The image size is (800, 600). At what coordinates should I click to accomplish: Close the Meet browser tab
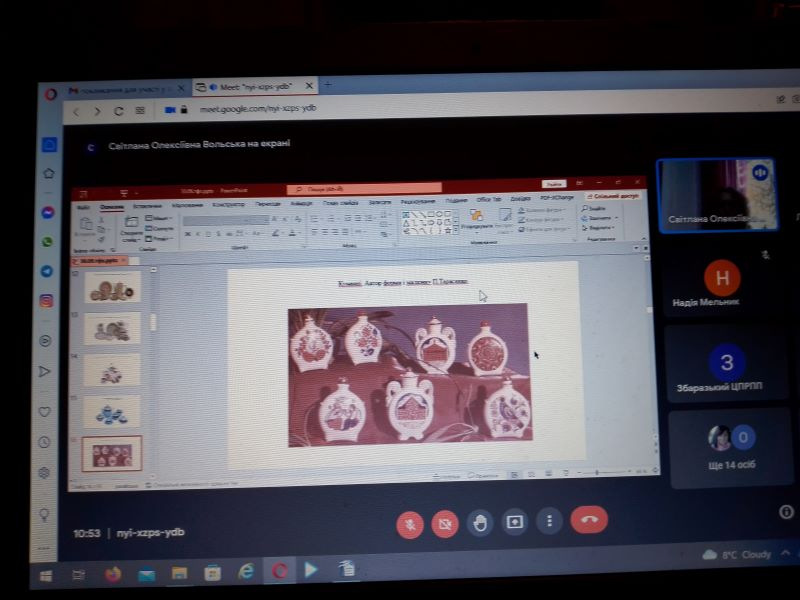click(x=309, y=86)
